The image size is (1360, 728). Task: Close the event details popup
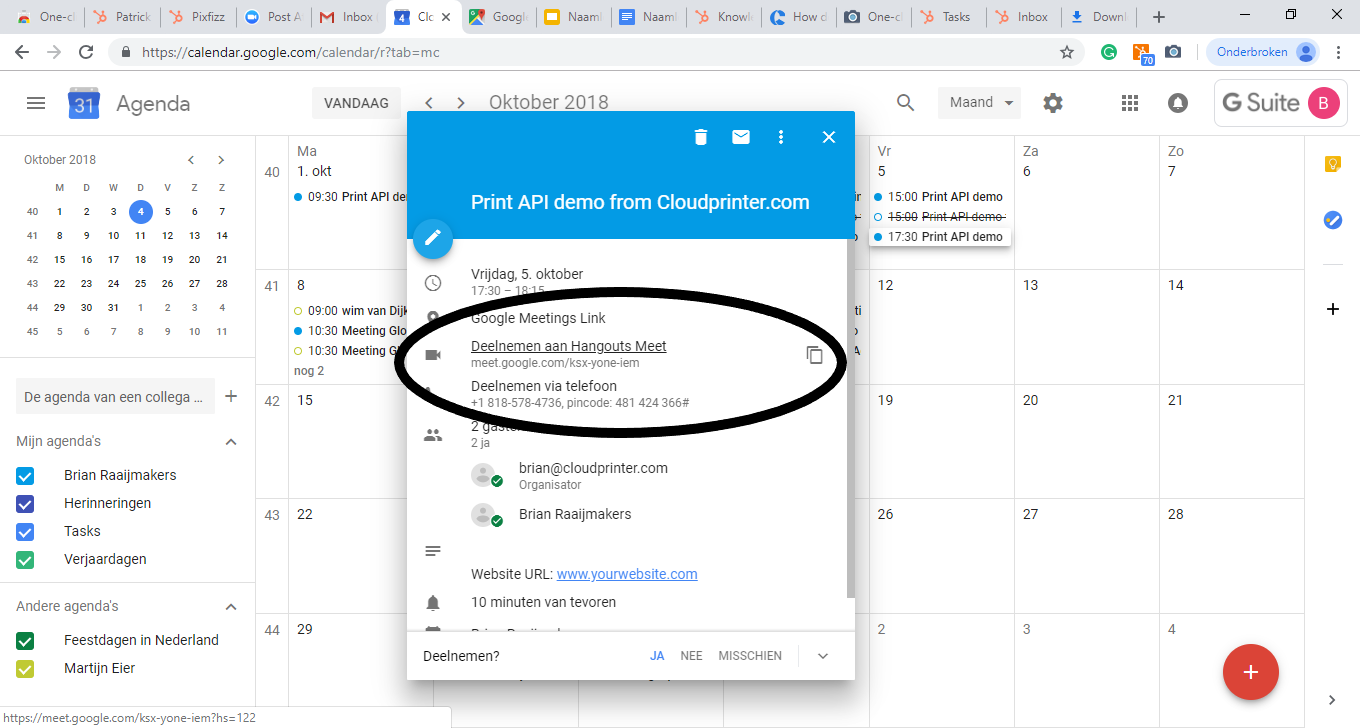tap(829, 137)
